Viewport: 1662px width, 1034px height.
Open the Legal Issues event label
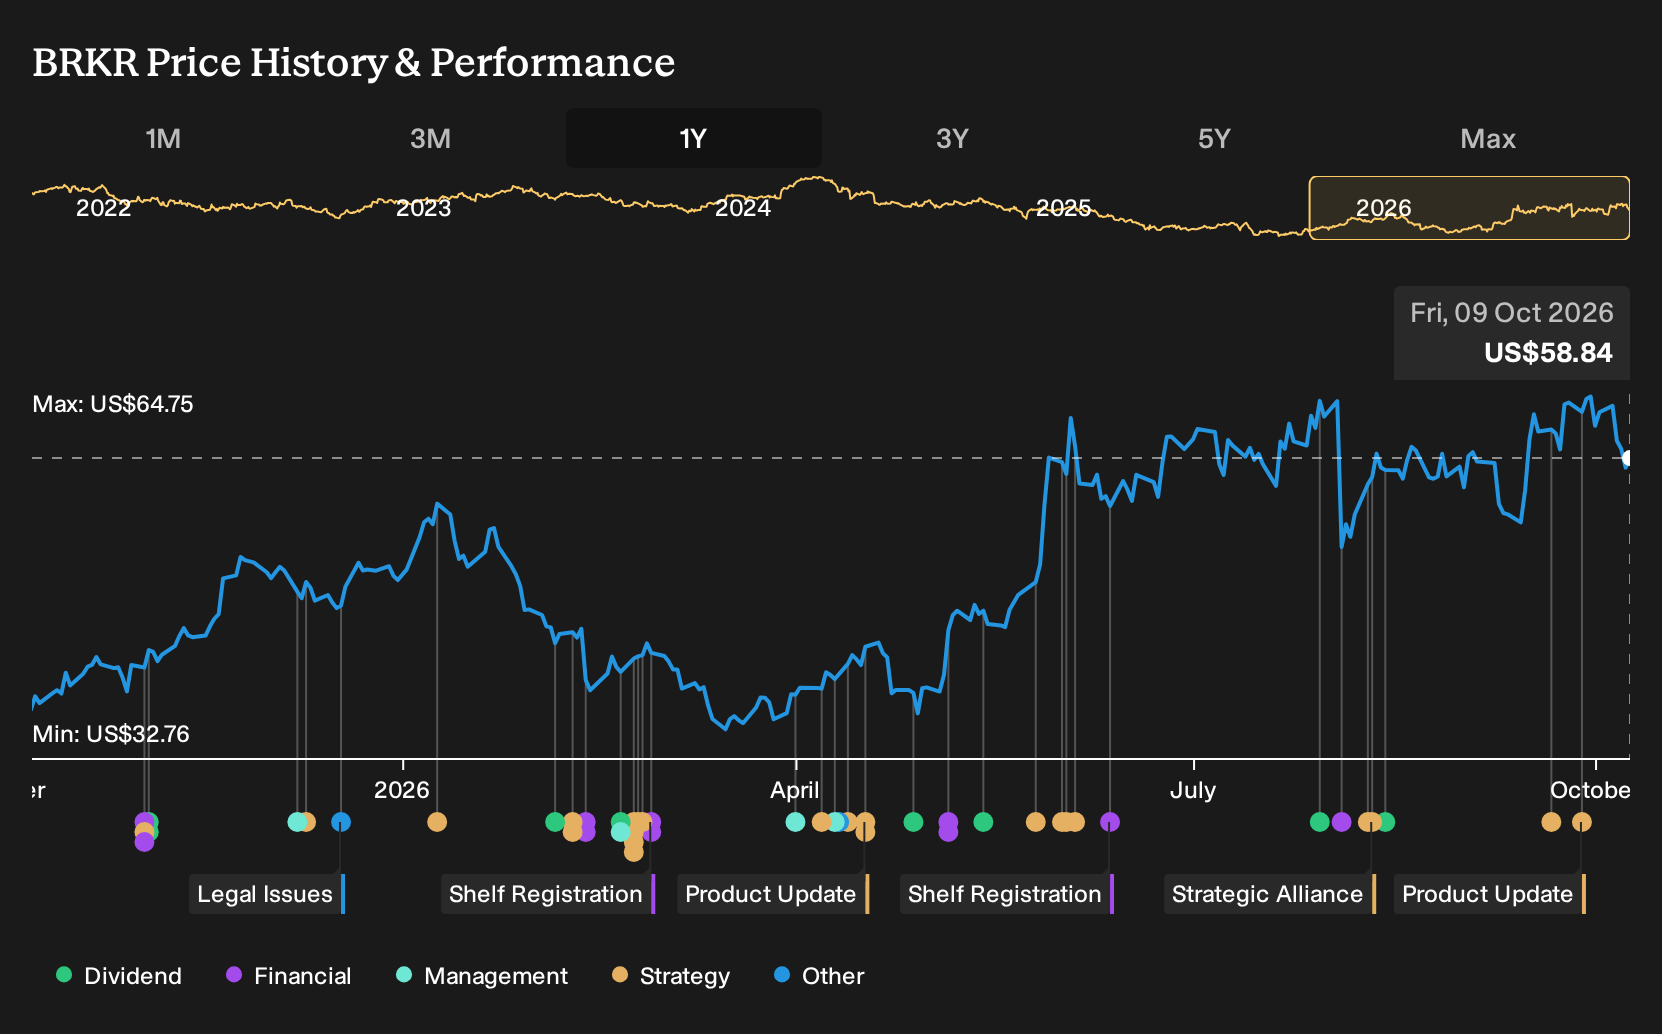coord(266,894)
